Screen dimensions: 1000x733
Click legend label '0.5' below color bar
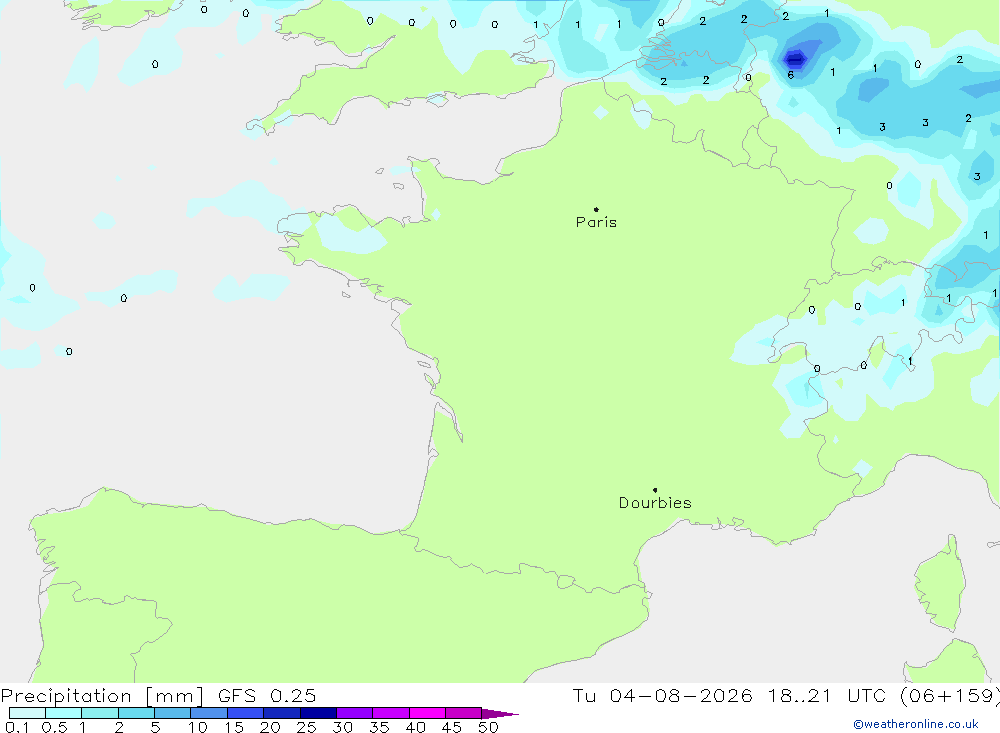pyautogui.click(x=54, y=727)
